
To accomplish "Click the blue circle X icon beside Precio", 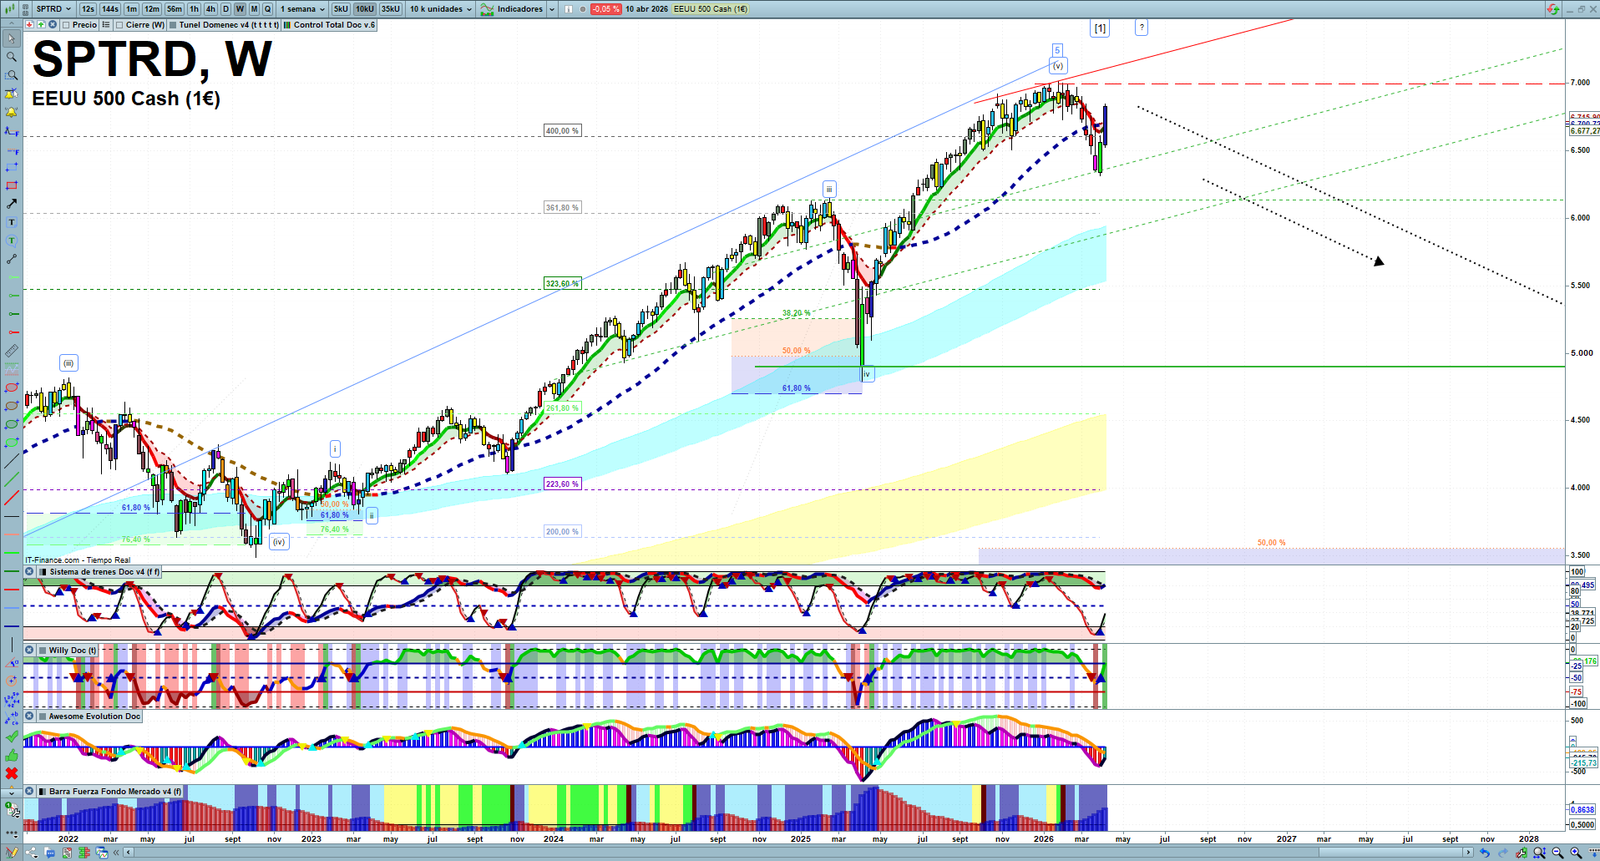I will (x=53, y=25).
